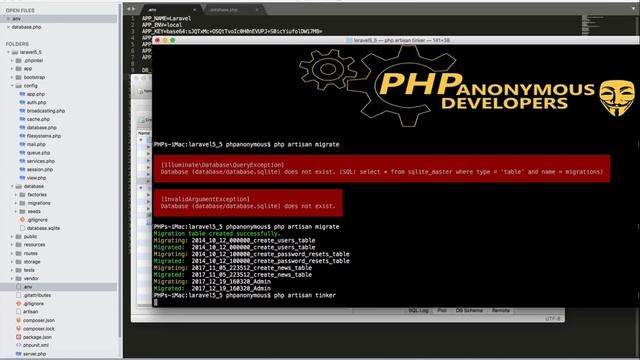
Task: Open DB Schema tab in background window
Action: 469,311
